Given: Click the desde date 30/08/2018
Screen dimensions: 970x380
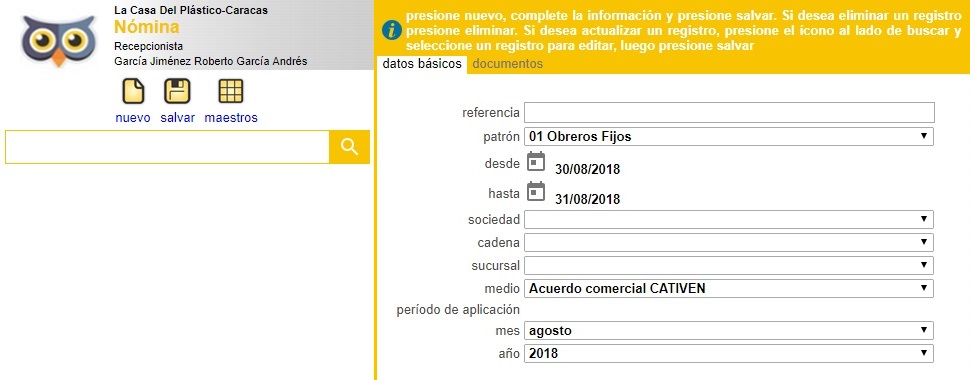Looking at the screenshot, I should [588, 170].
